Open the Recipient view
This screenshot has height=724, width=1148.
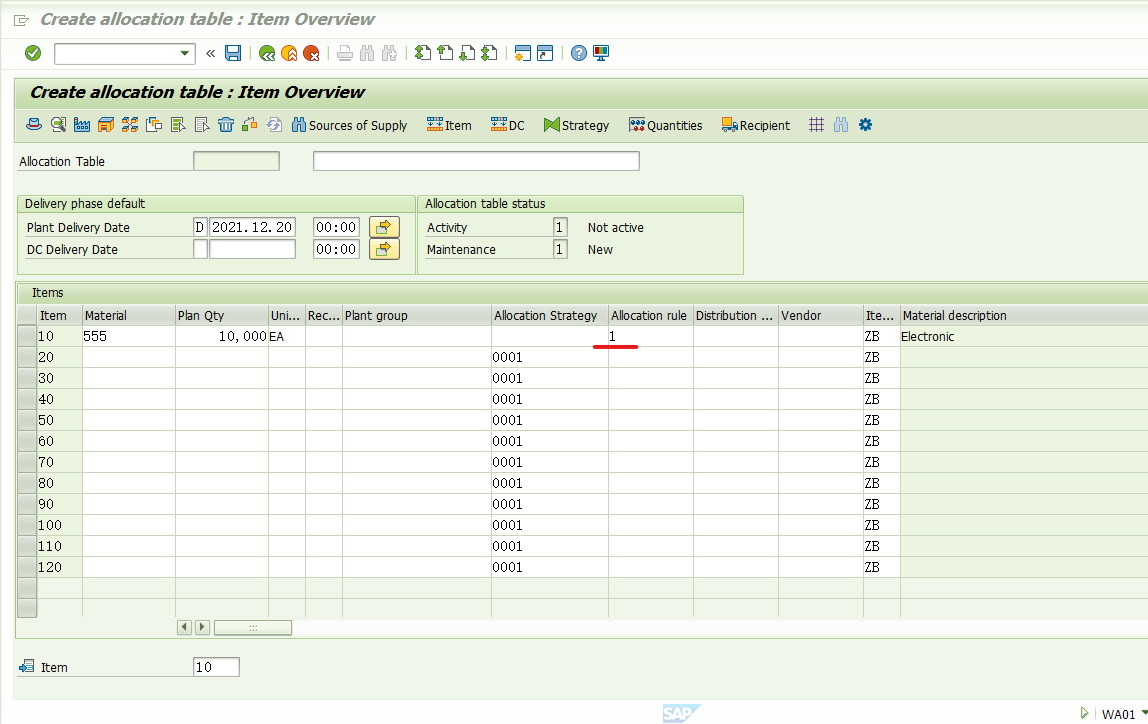tap(756, 125)
